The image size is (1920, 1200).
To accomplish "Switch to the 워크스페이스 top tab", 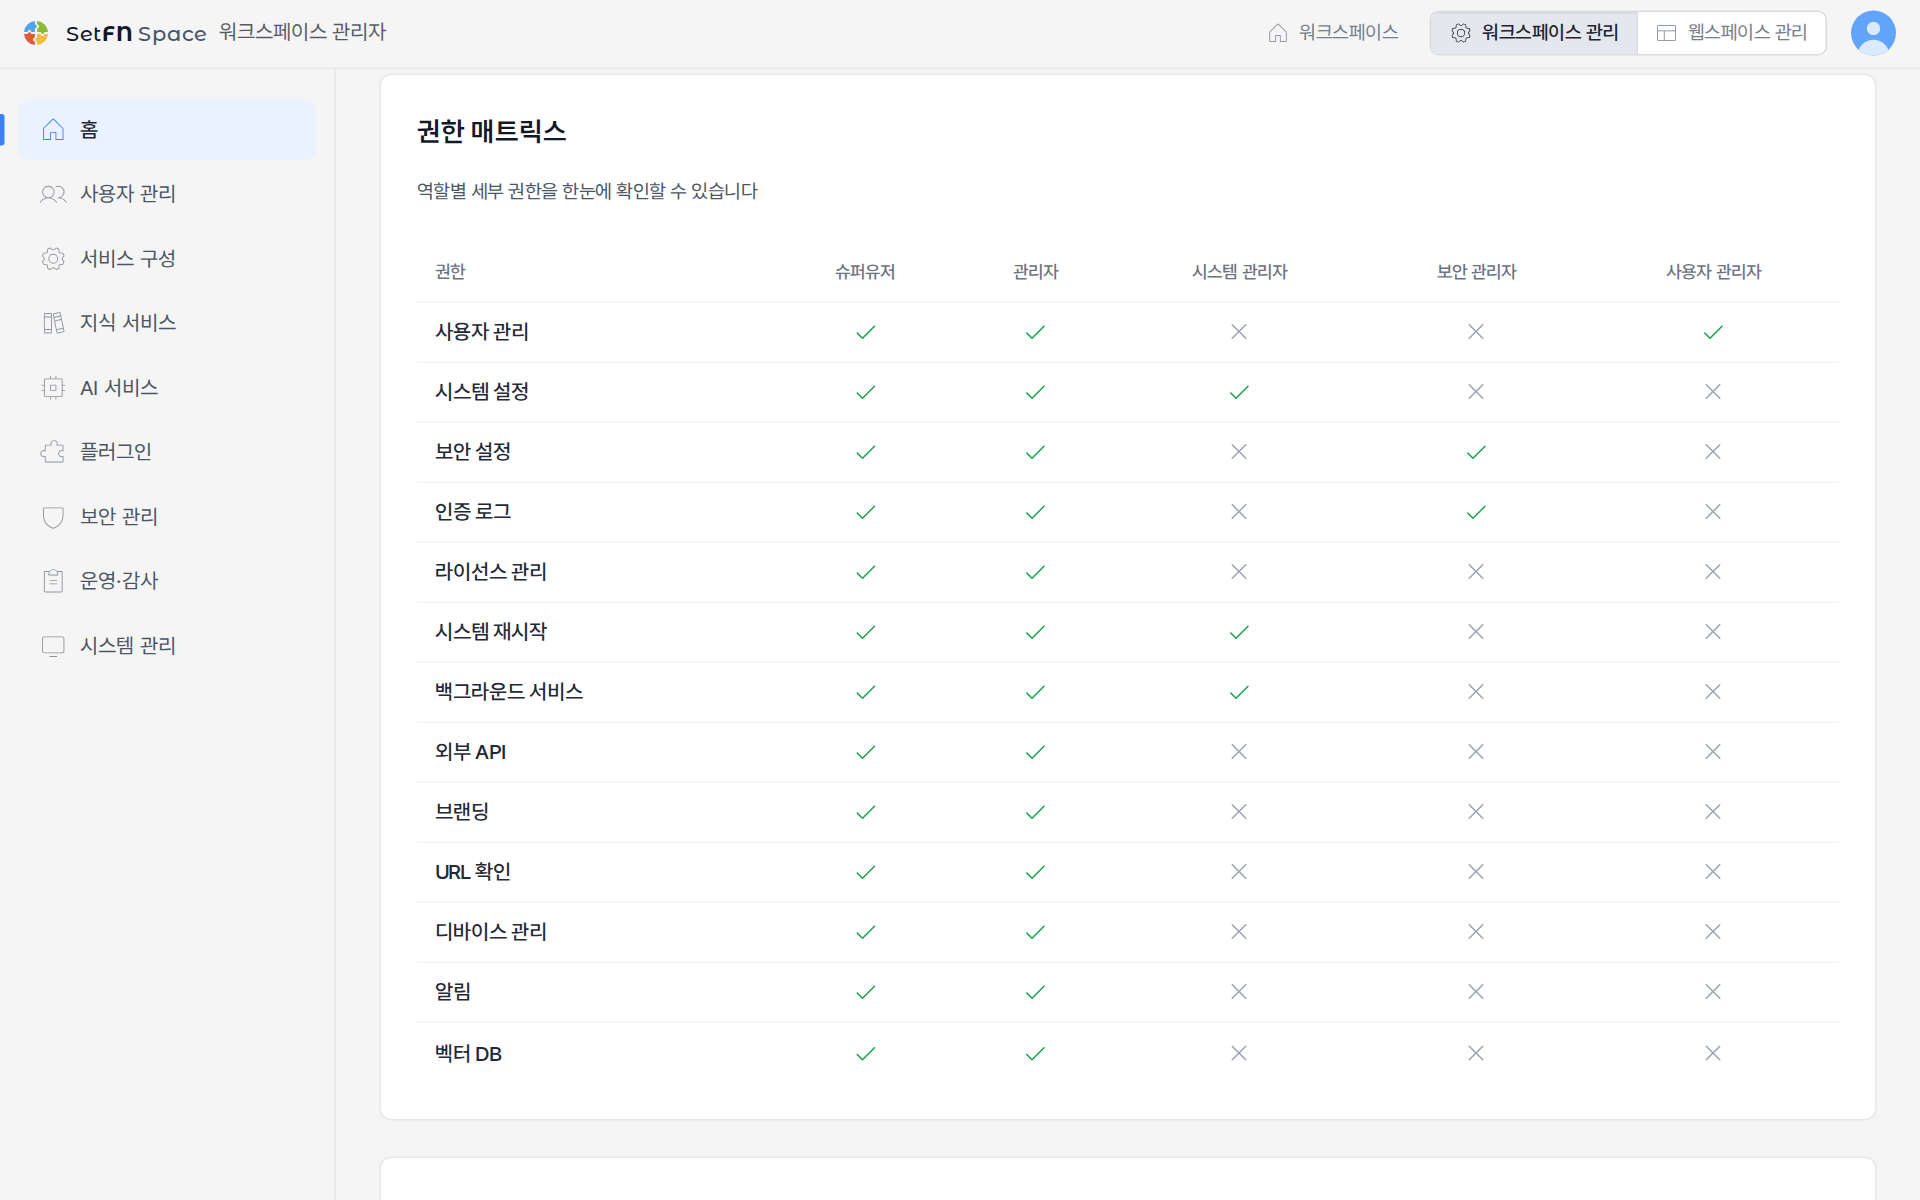I will [x=1333, y=33].
